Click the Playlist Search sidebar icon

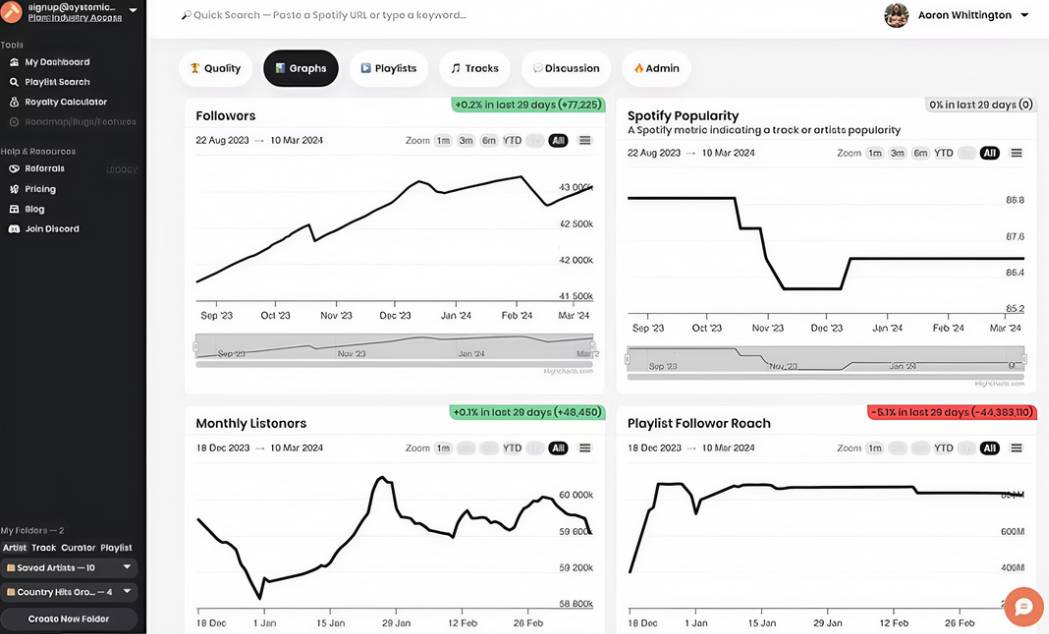coord(15,82)
